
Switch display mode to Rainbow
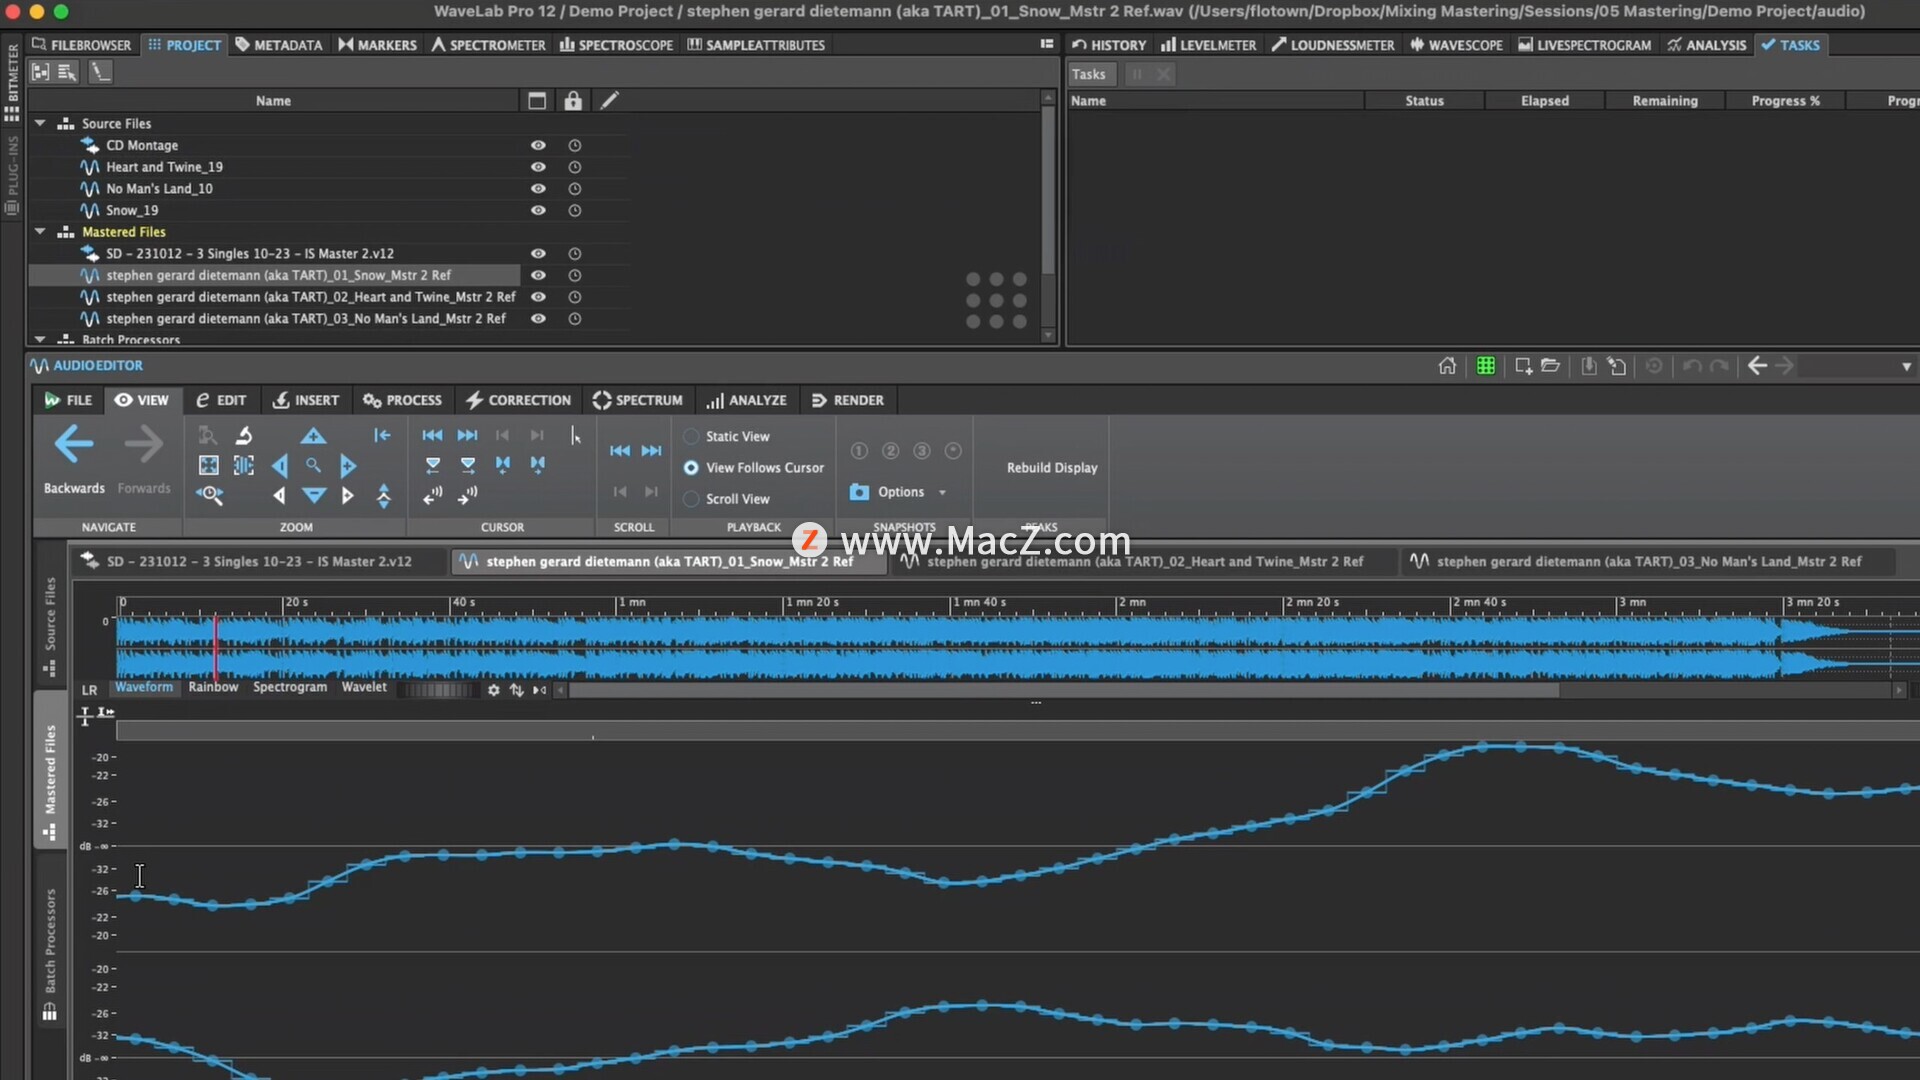[x=213, y=687]
